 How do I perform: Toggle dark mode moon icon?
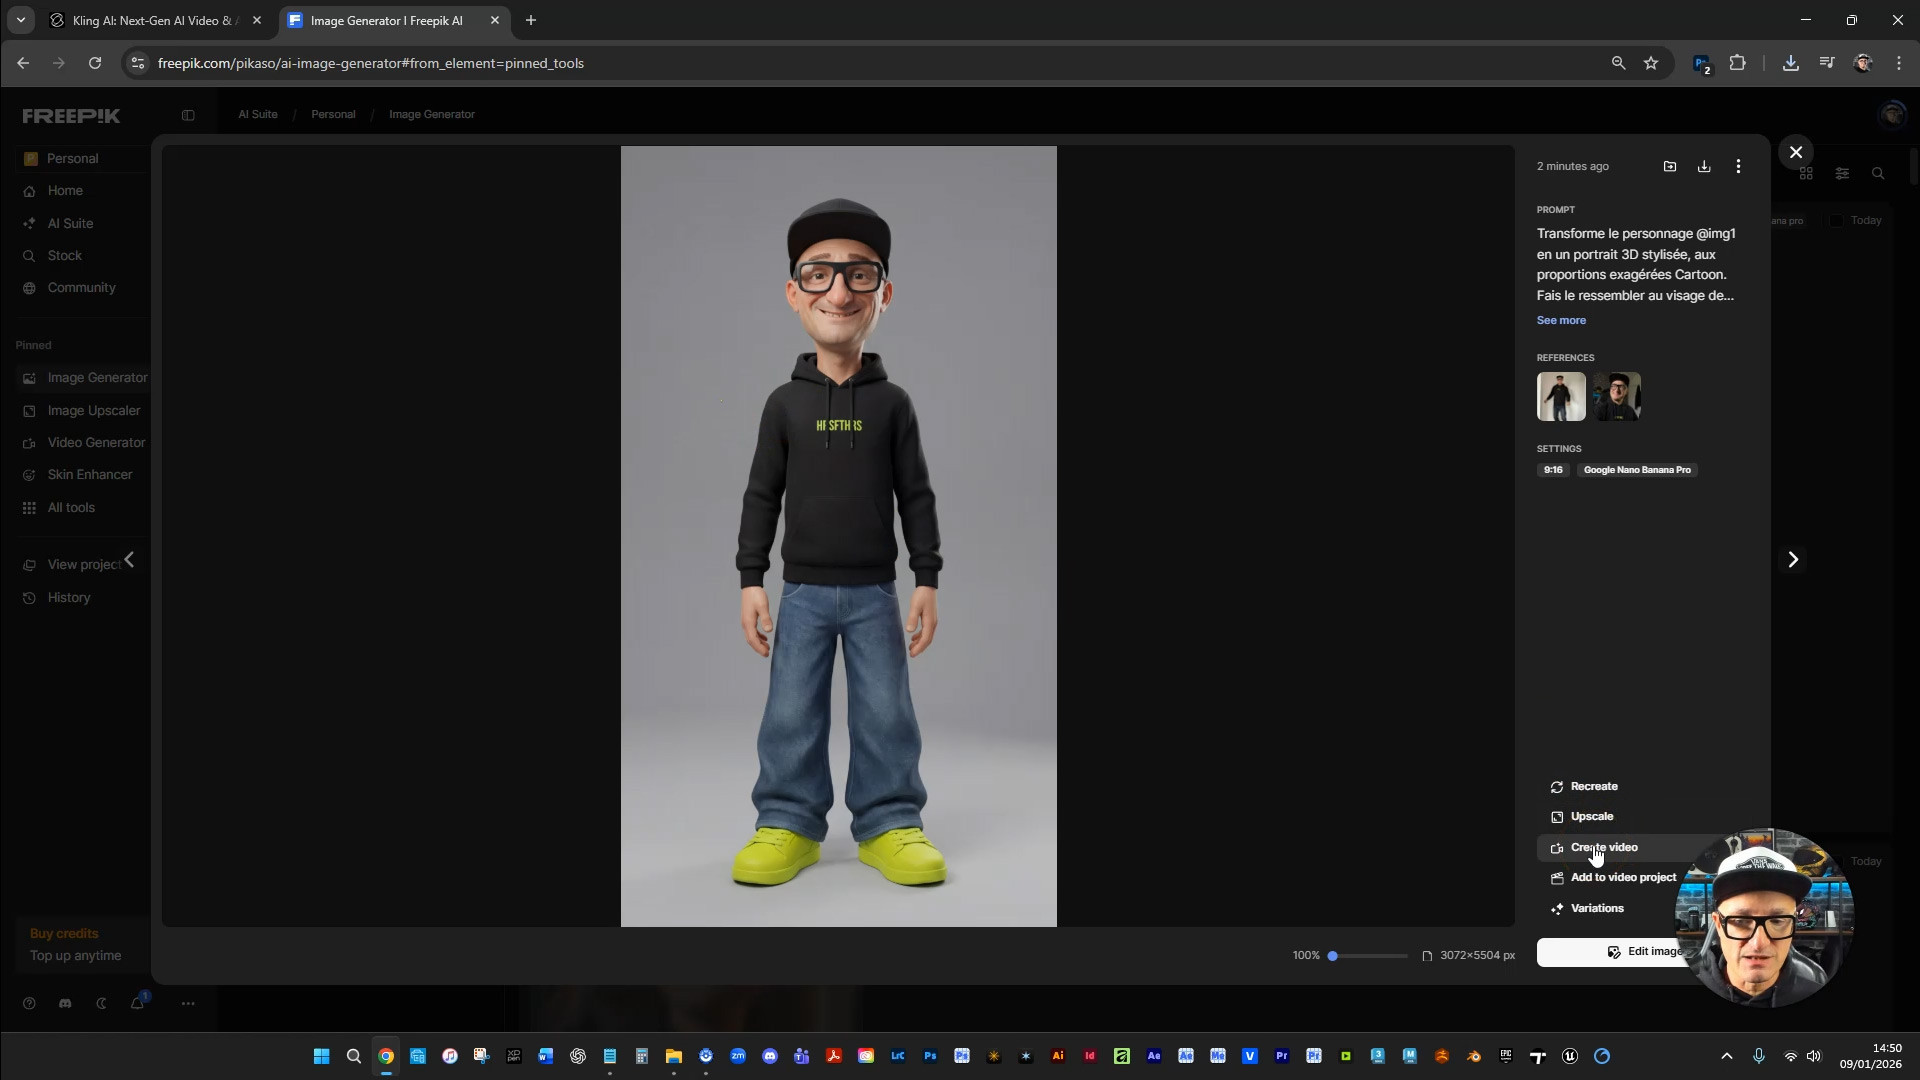101,1004
